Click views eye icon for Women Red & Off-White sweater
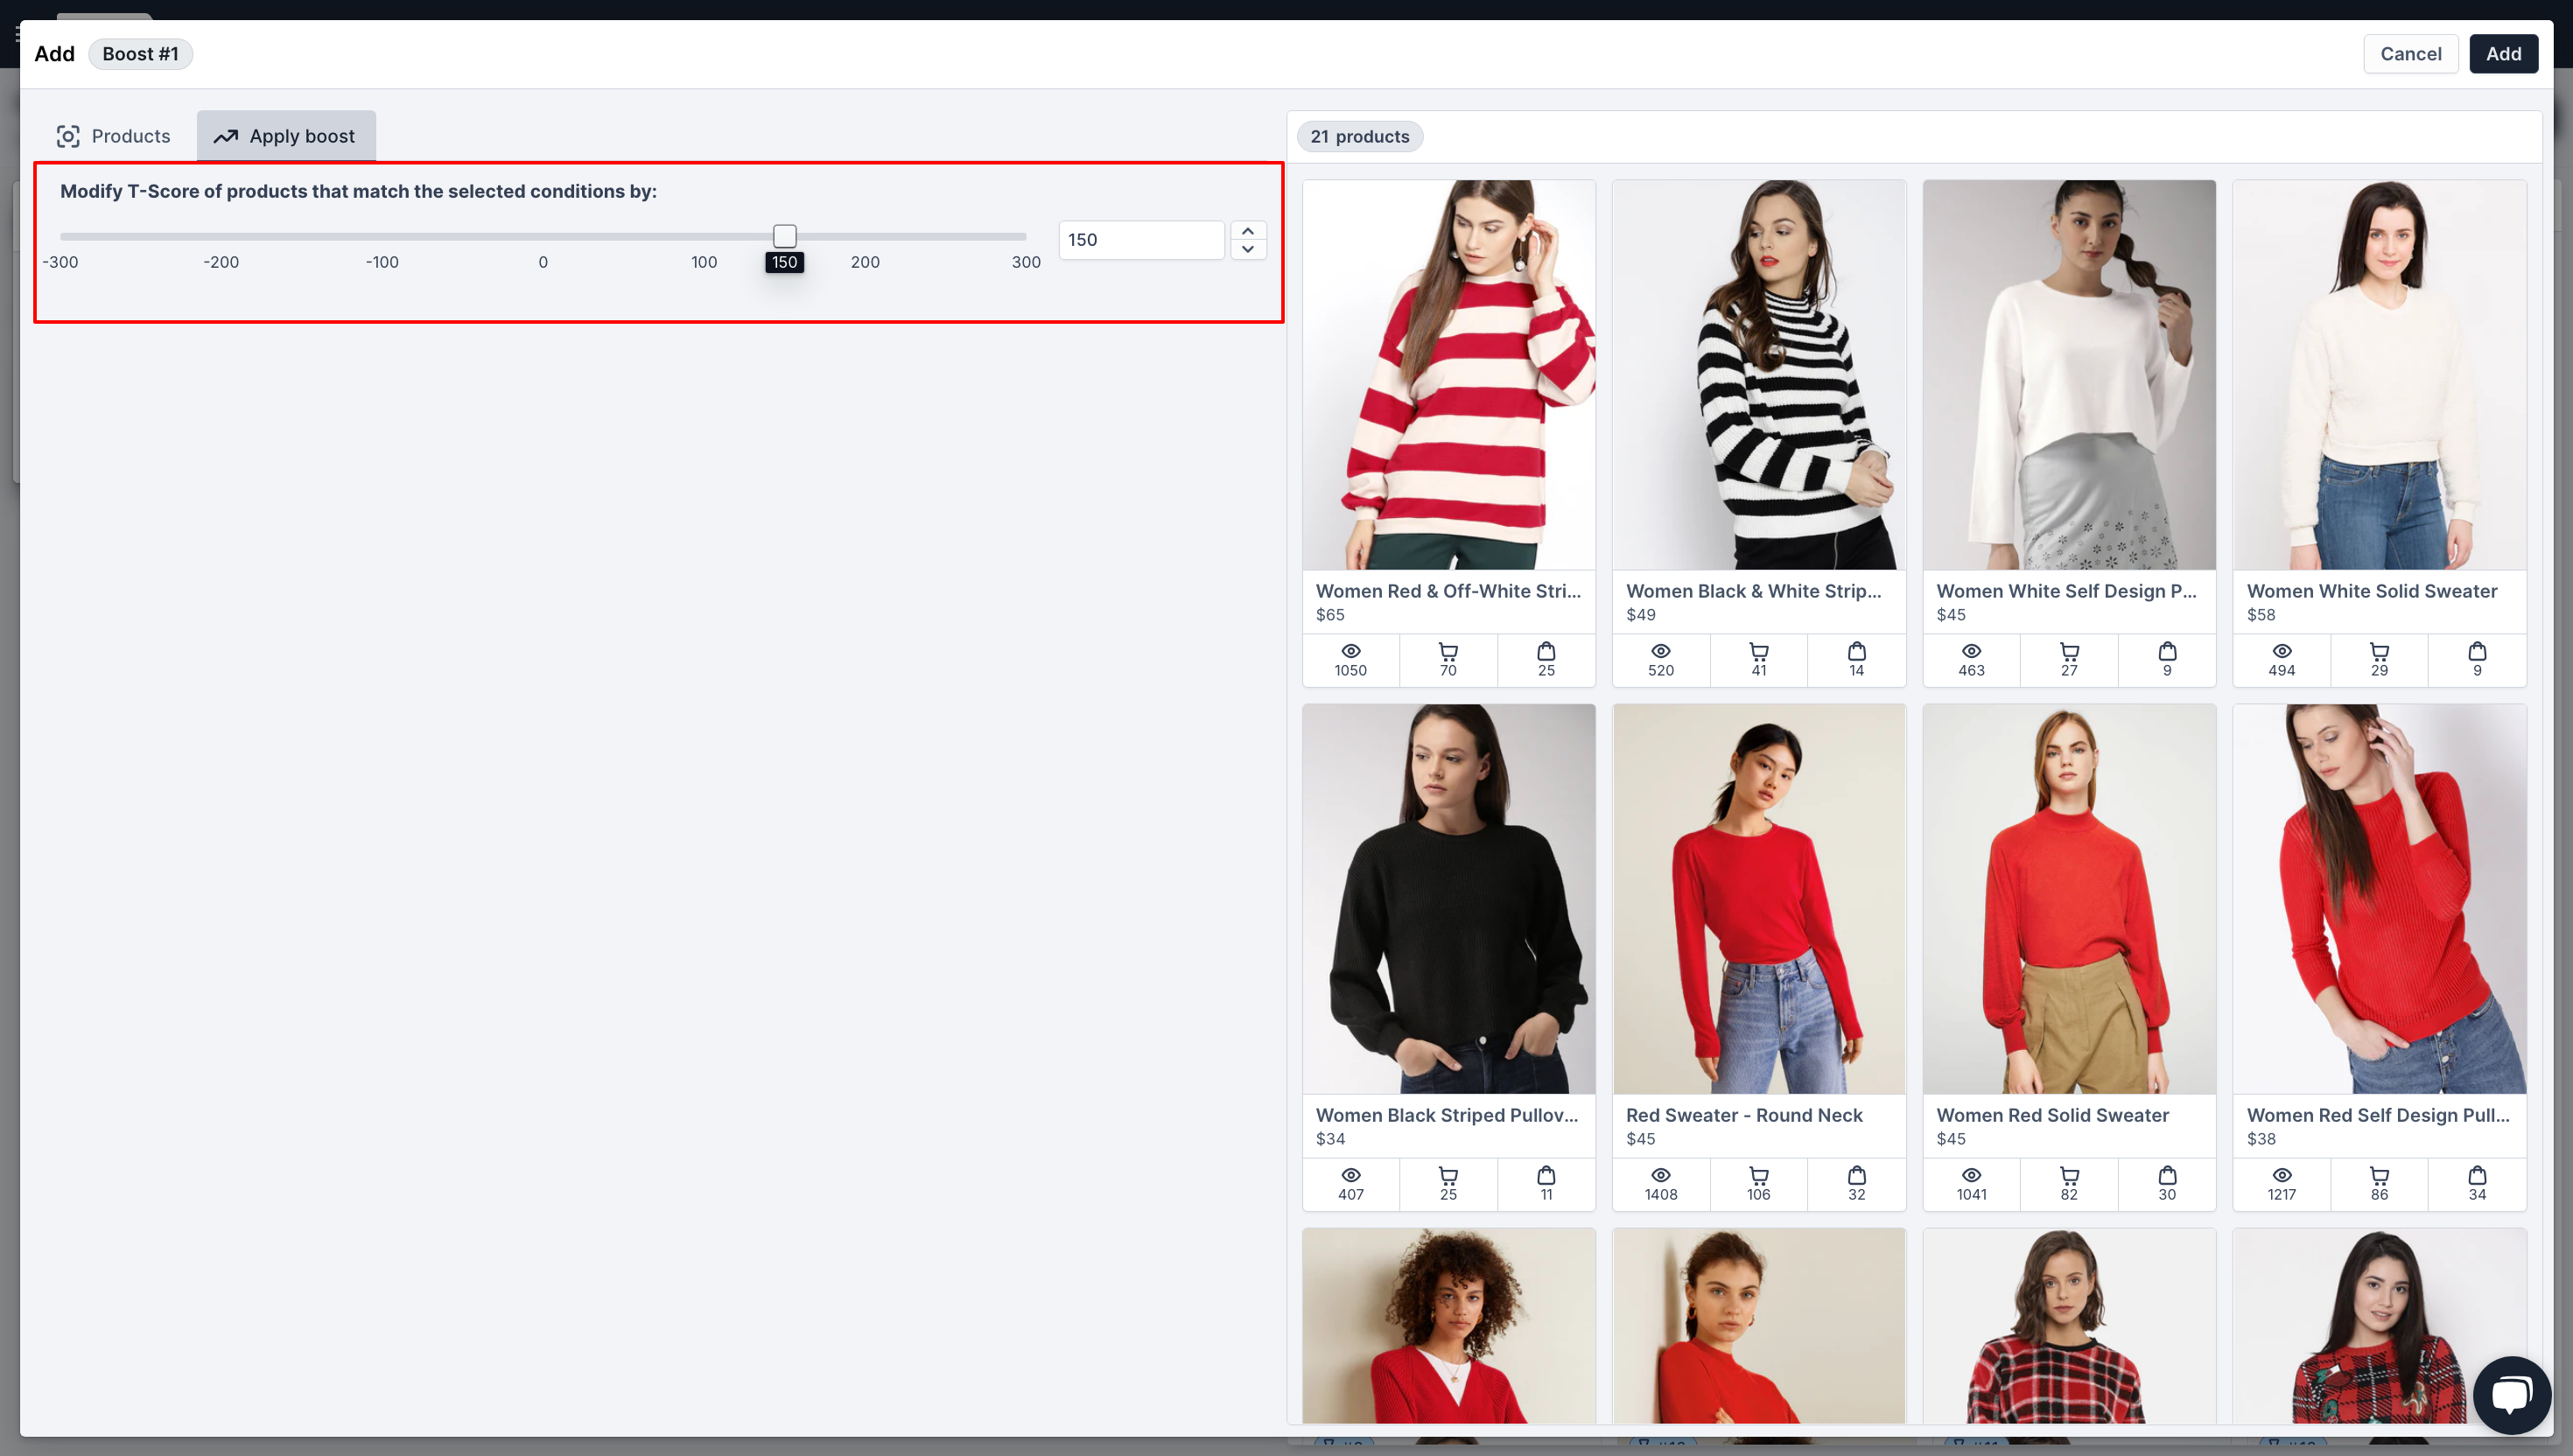 pyautogui.click(x=1350, y=651)
